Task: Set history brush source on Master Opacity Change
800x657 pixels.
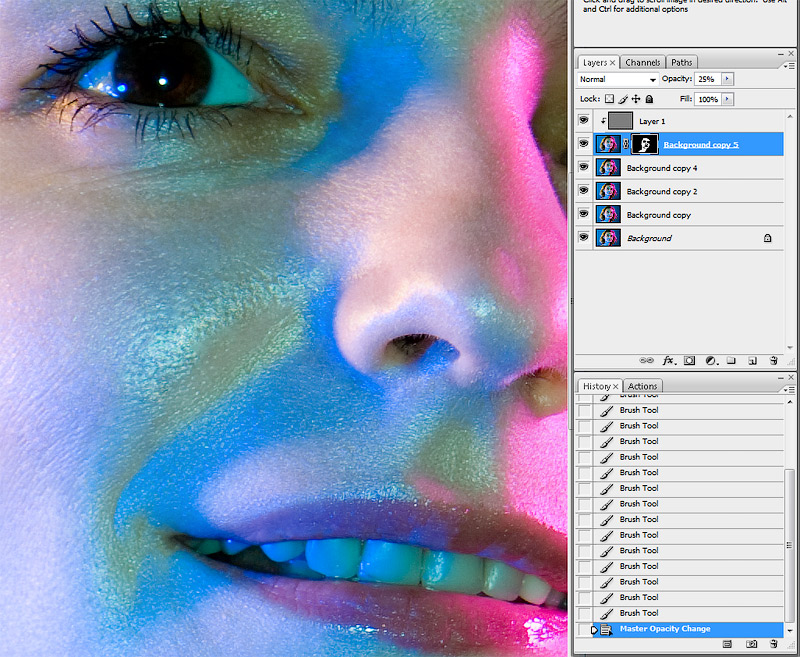Action: pos(584,629)
